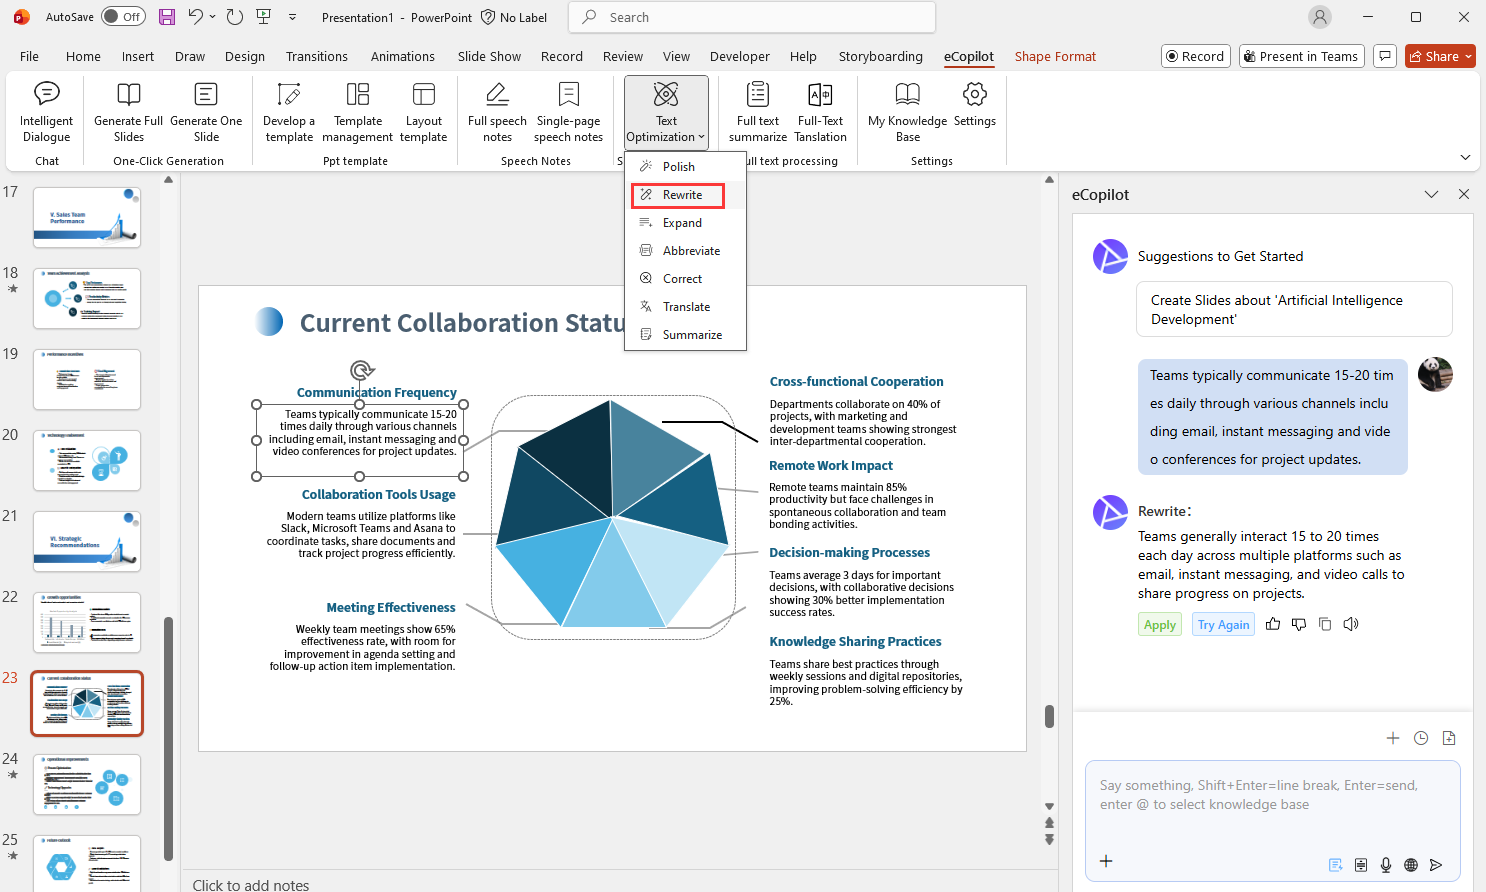
Task: Open Full speech notes tool
Action: (497, 112)
